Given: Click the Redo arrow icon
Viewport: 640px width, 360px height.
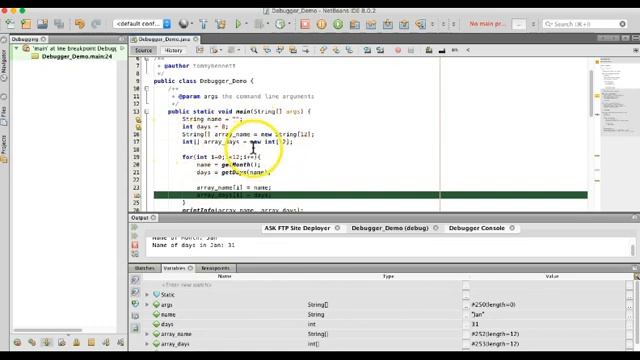Looking at the screenshot, I should coord(96,24).
